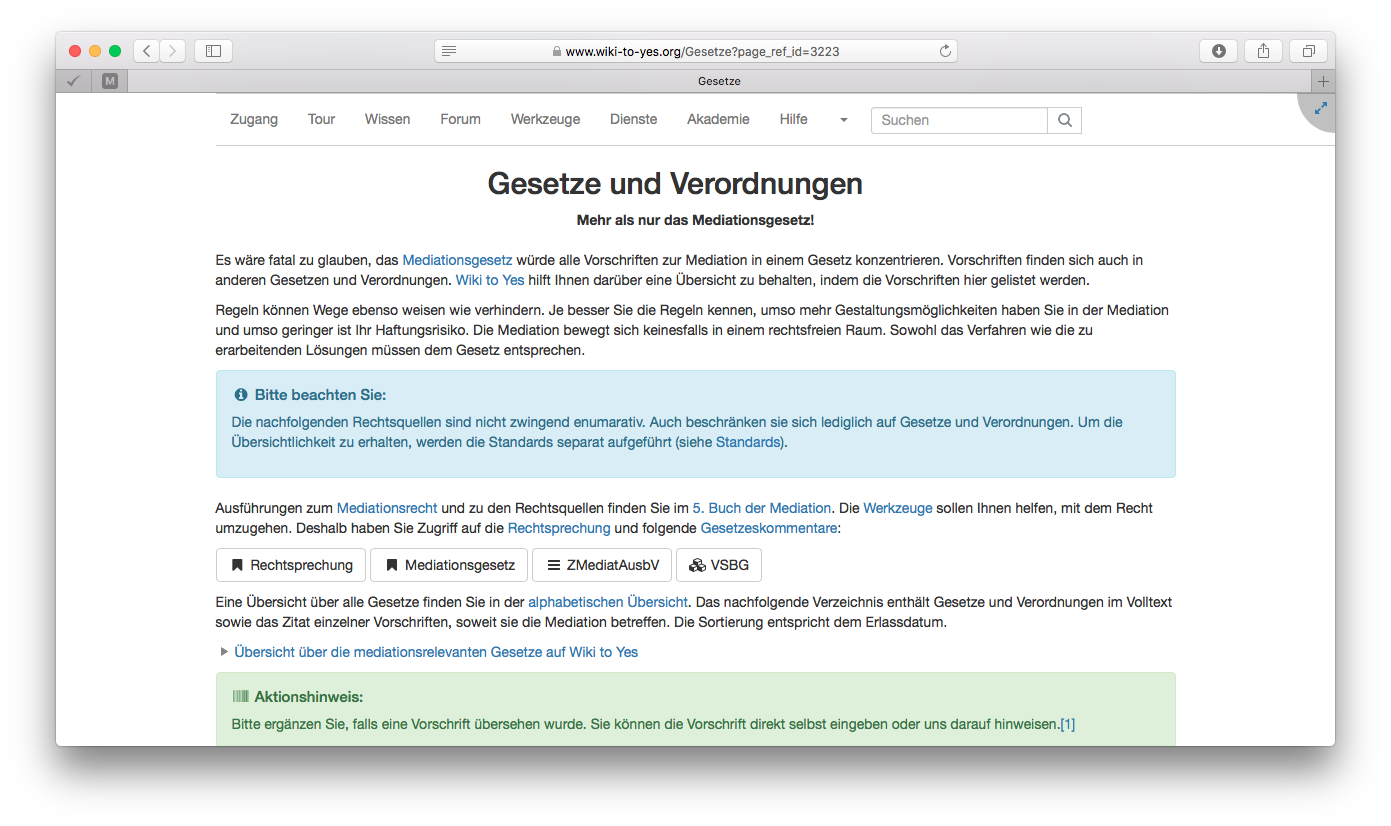Image resolution: width=1391 pixels, height=826 pixels.
Task: Reload the page using the refresh icon
Action: coord(944,51)
